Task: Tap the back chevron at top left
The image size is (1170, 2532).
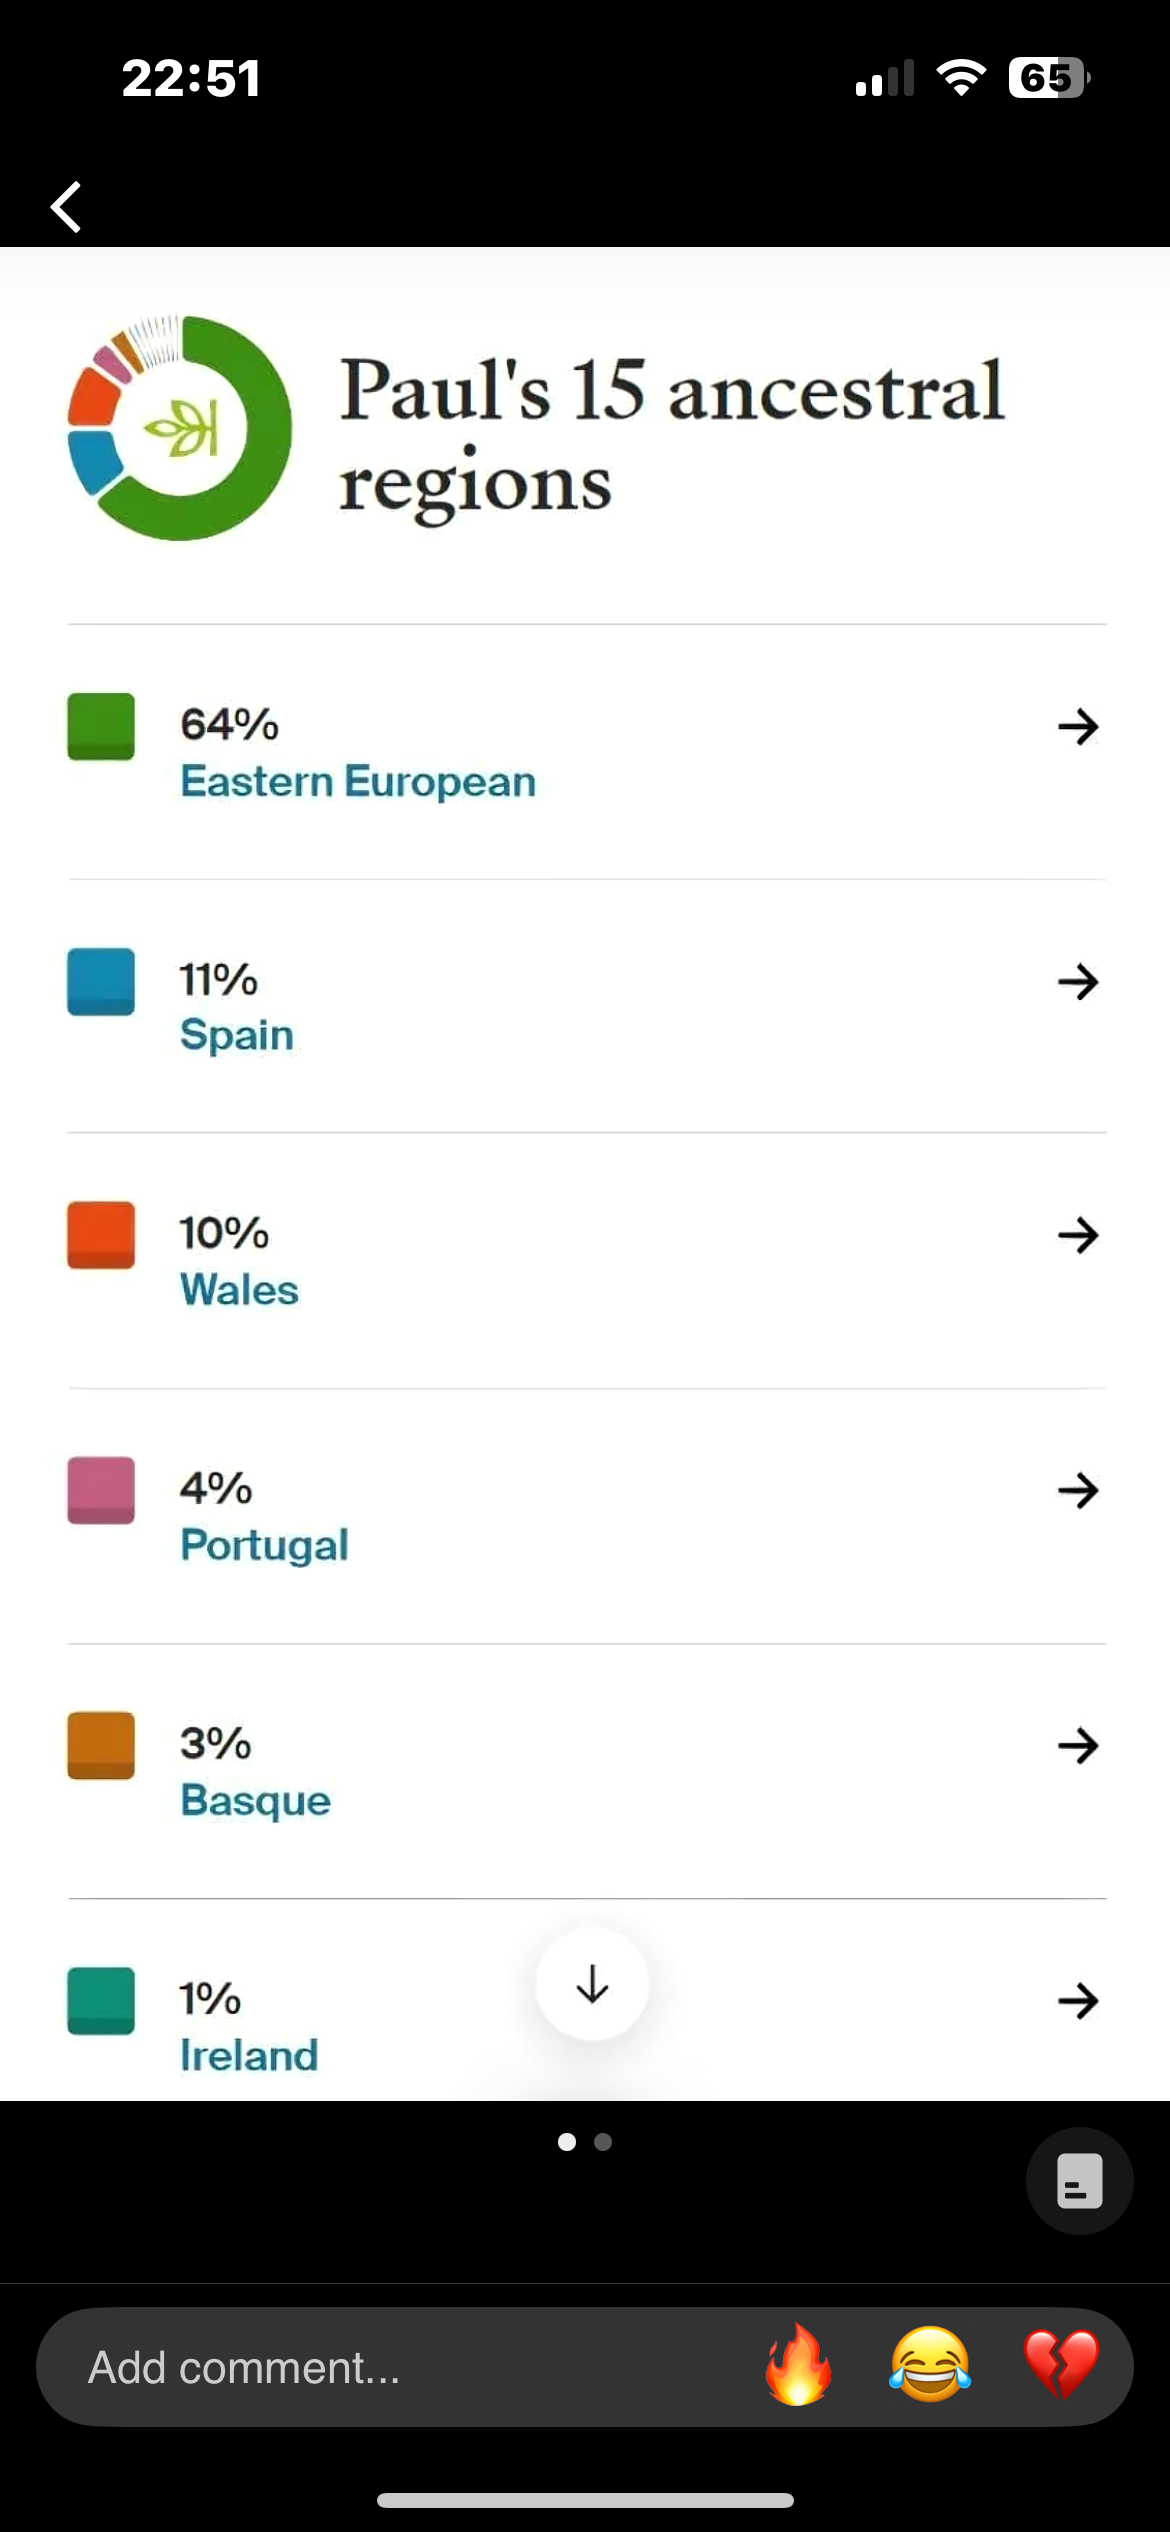Action: [66, 207]
